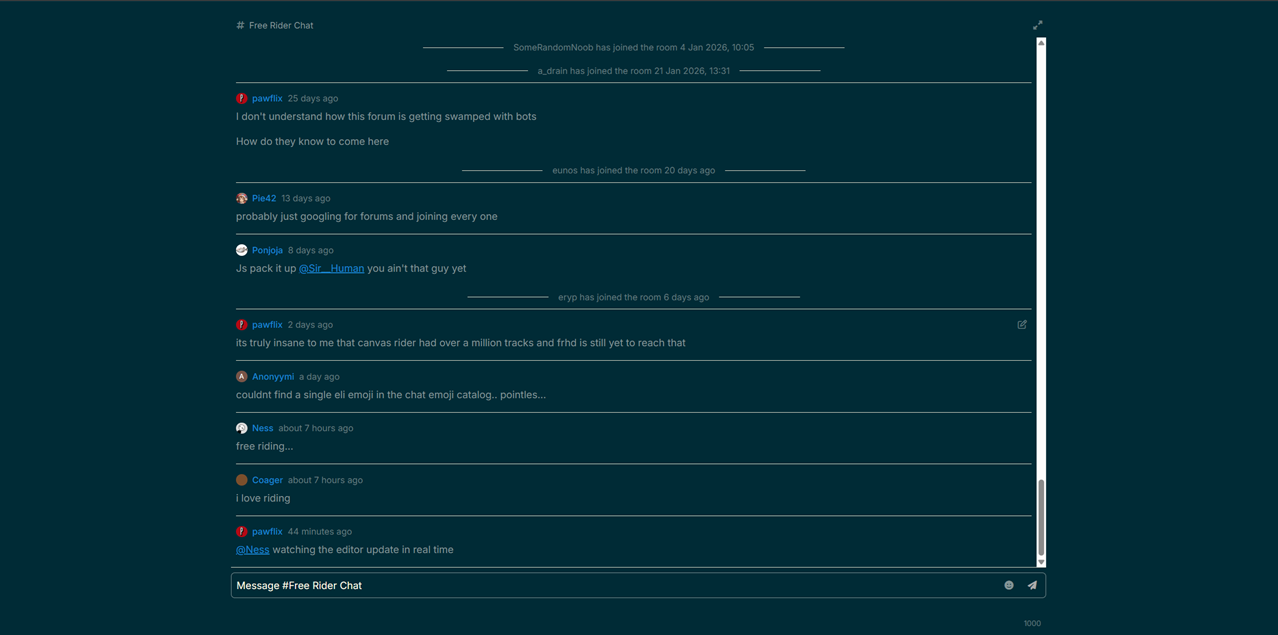The width and height of the screenshot is (1278, 635).
Task: Click pawflix's red avatar icon
Action: 241,98
